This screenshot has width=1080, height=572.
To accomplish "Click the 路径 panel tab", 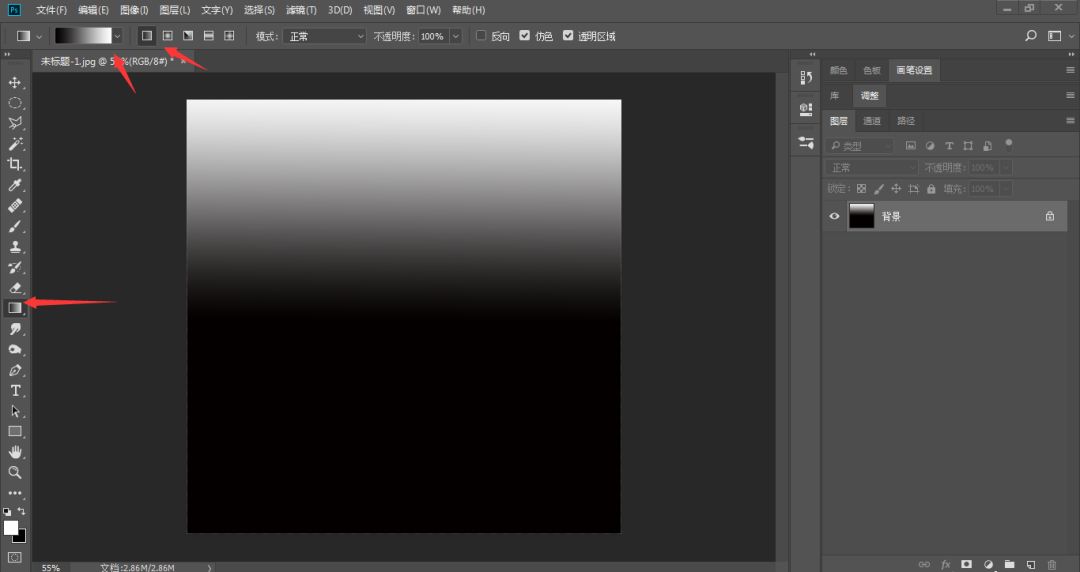I will [906, 121].
